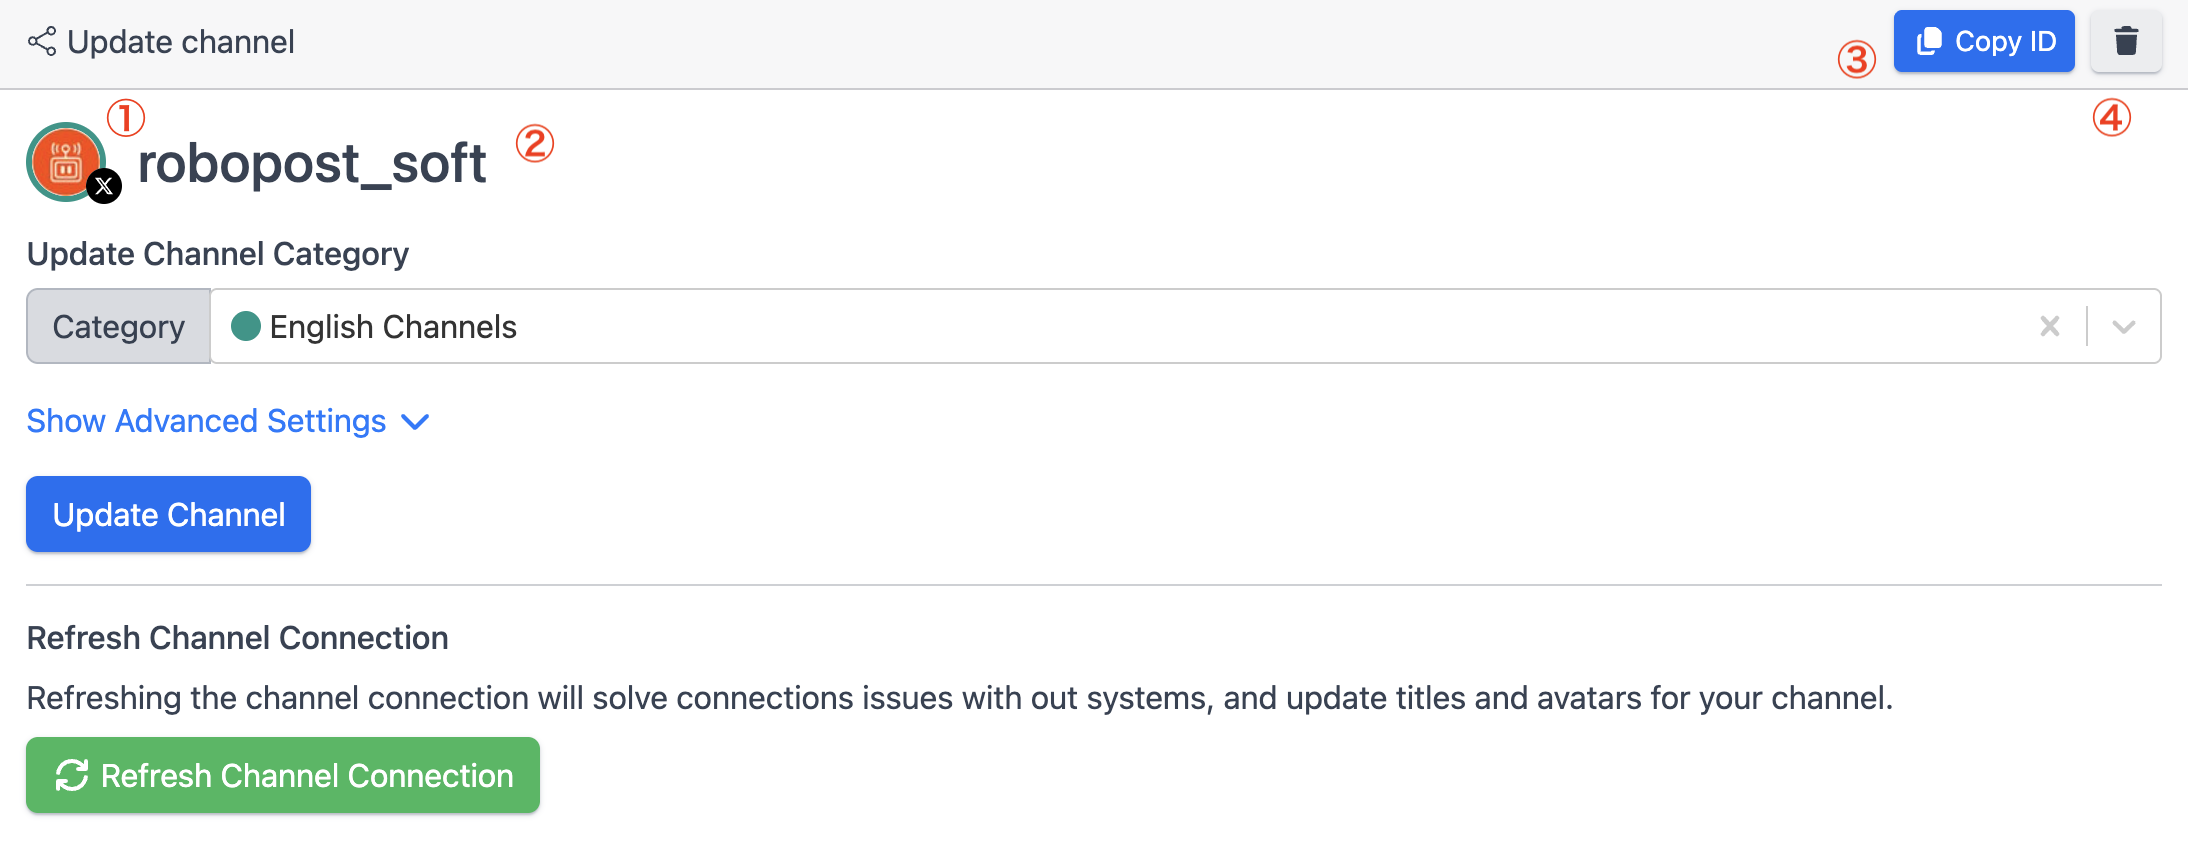
Task: Click the copy icon inside Copy ID button
Action: 1929,41
